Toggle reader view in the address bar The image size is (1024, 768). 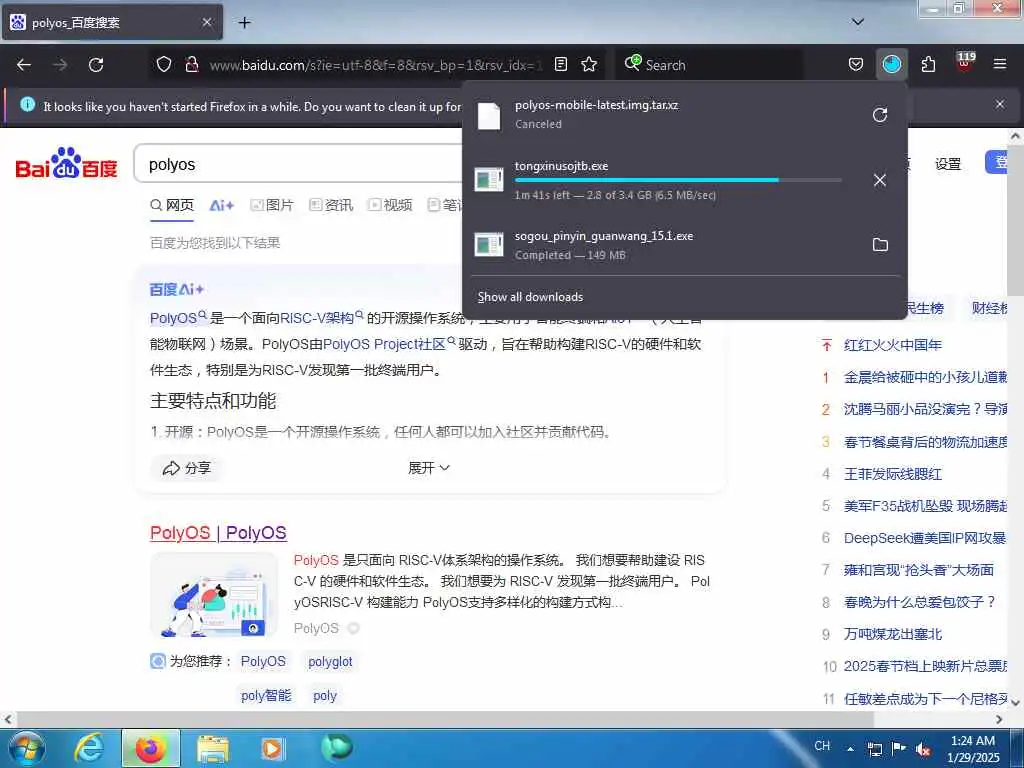[x=561, y=64]
